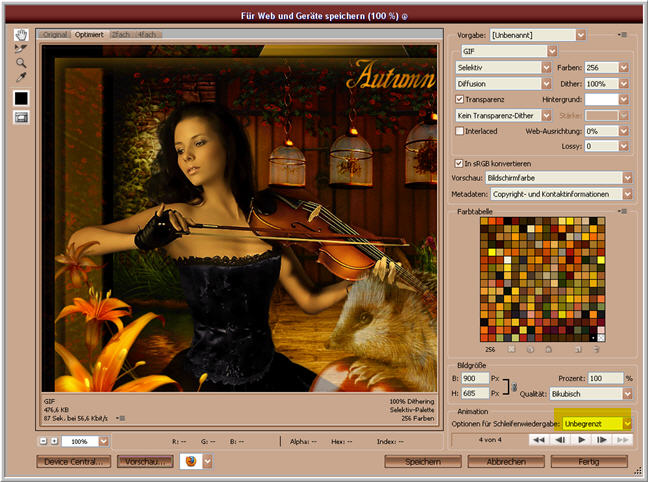Open the Selektiv color reduction dropdown
Image resolution: width=648 pixels, height=482 pixels.
click(547, 67)
